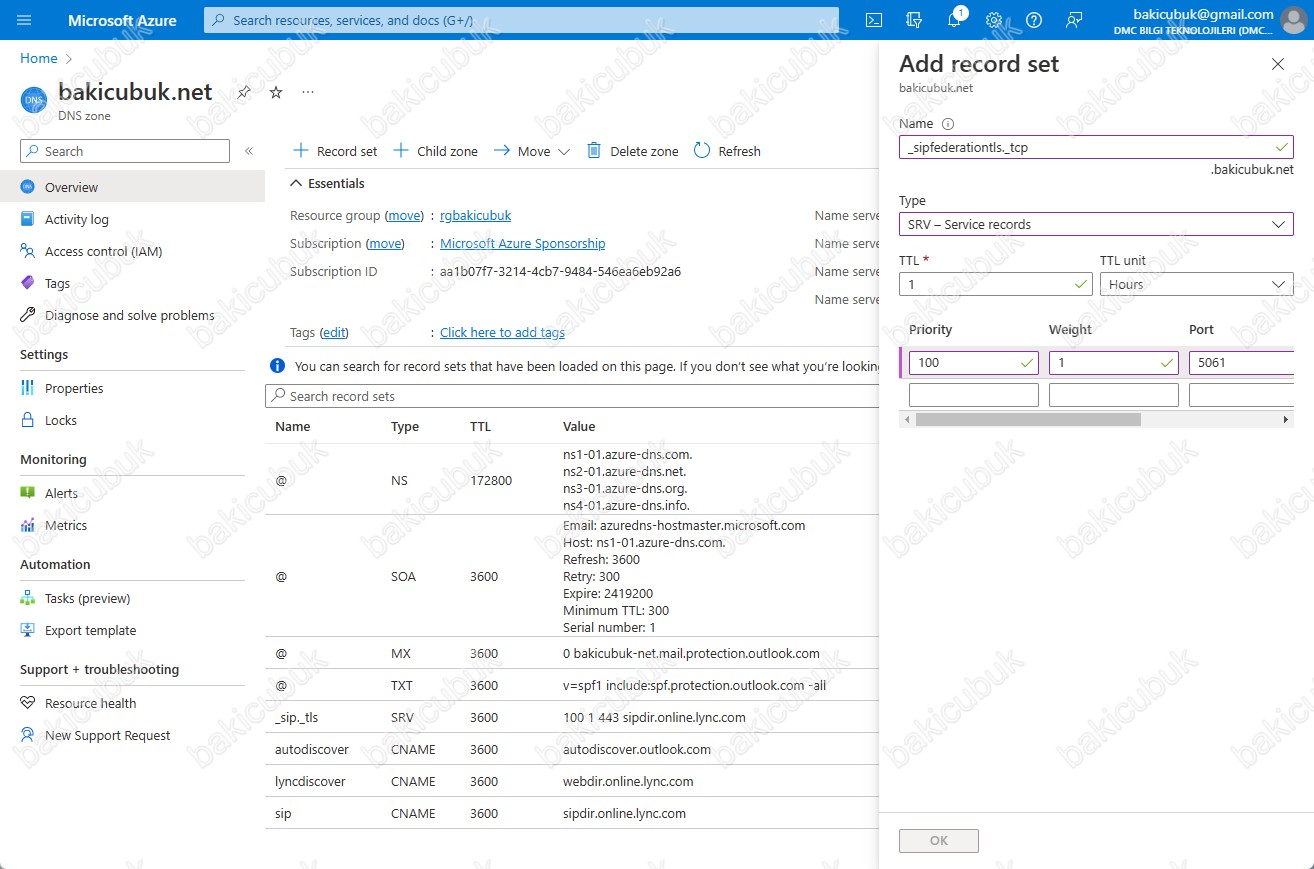Click the user account avatar
This screenshot has height=869, width=1314.
pyautogui.click(x=1293, y=20)
